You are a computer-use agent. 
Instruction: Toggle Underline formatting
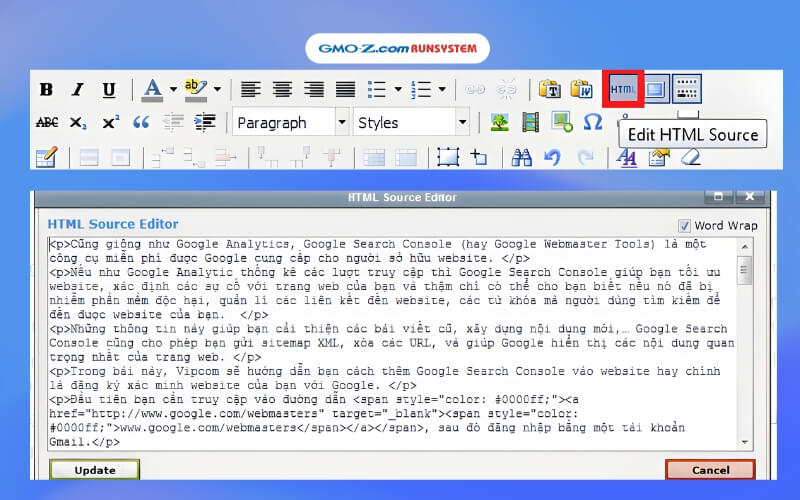pos(109,89)
